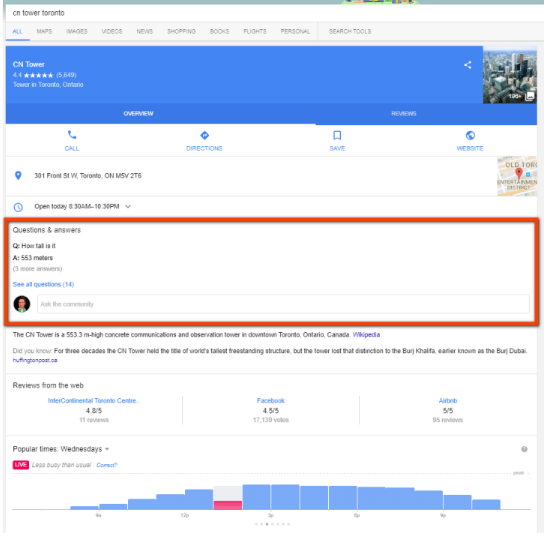Click the clock icon next to hours
This screenshot has height=552, width=555.
coord(18,207)
